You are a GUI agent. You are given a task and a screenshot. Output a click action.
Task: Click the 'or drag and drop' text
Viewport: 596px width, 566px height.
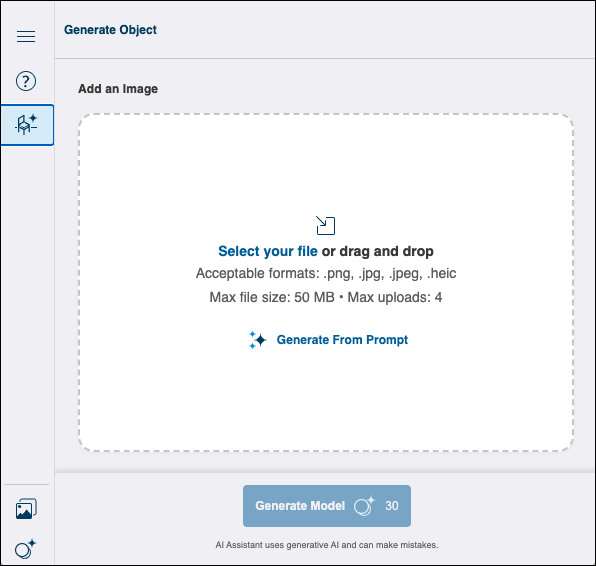pyautogui.click(x=377, y=251)
